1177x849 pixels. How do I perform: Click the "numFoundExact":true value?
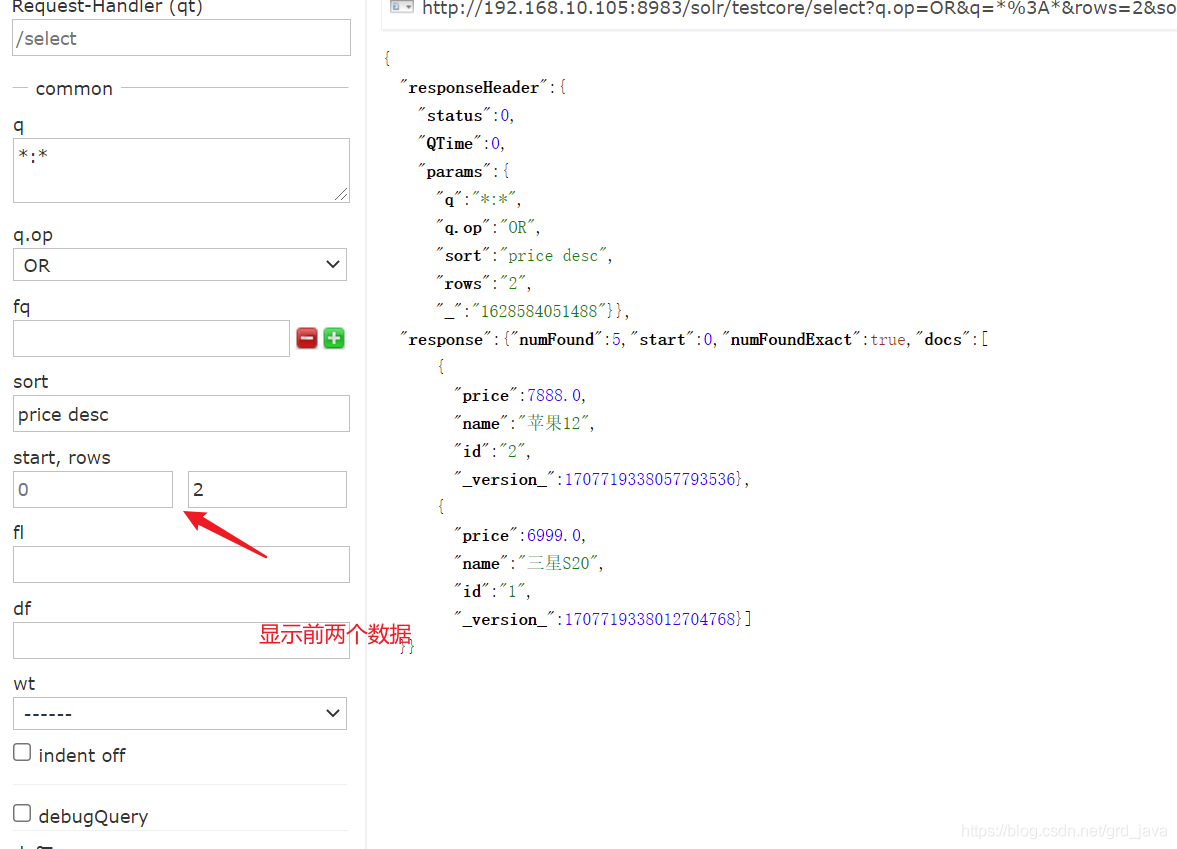point(816,339)
